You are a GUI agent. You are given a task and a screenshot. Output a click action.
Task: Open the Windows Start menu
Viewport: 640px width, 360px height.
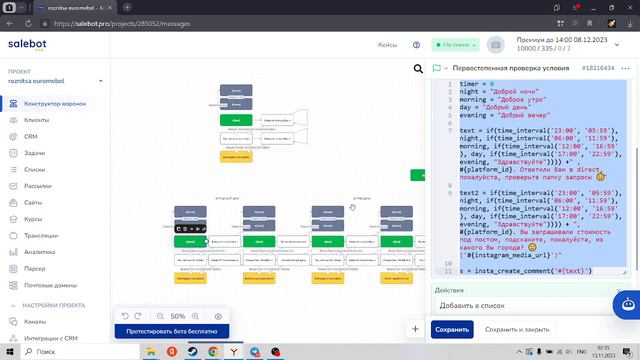[9, 351]
